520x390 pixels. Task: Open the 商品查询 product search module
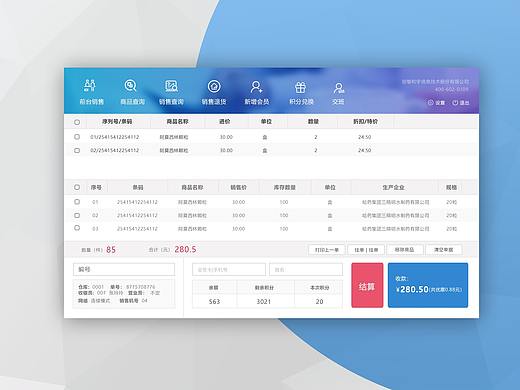(x=132, y=92)
